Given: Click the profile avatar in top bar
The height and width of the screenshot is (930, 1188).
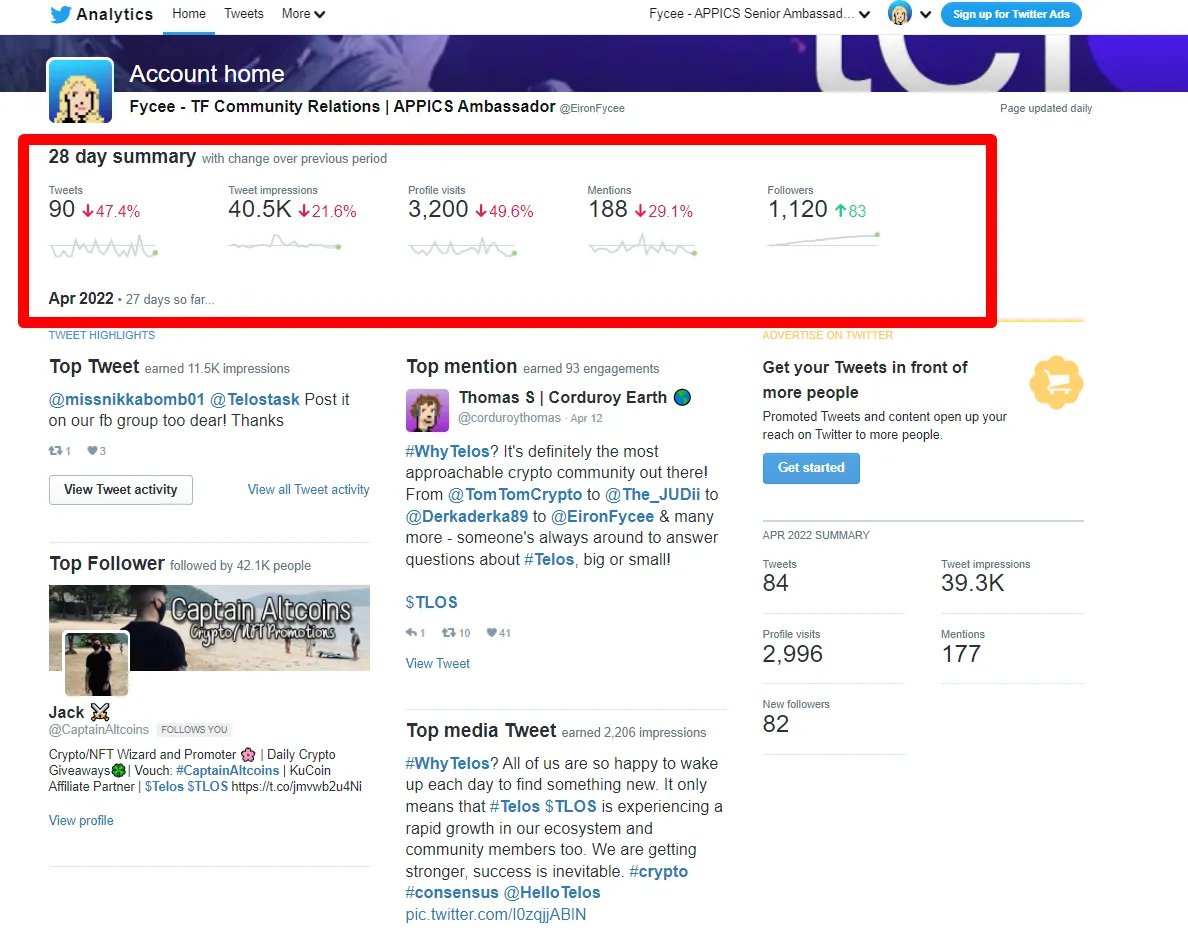Looking at the screenshot, I should 899,14.
